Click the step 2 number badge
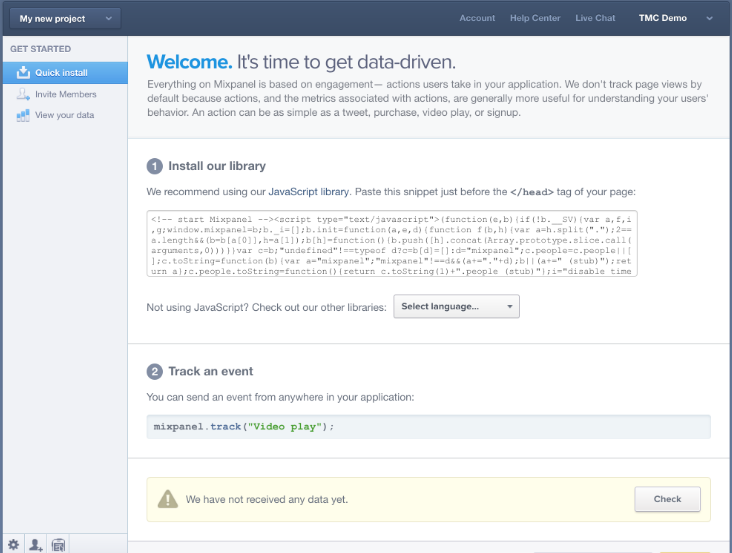 155,371
